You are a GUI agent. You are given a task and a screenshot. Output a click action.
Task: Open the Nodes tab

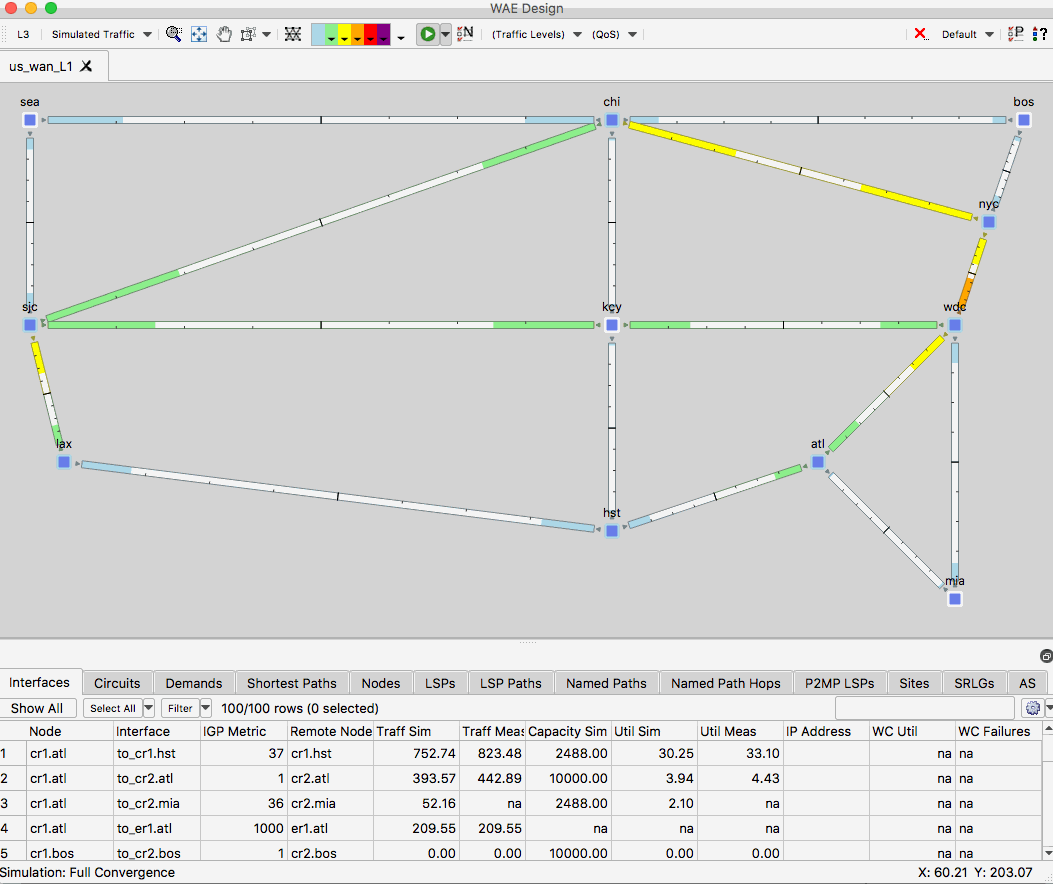point(381,683)
